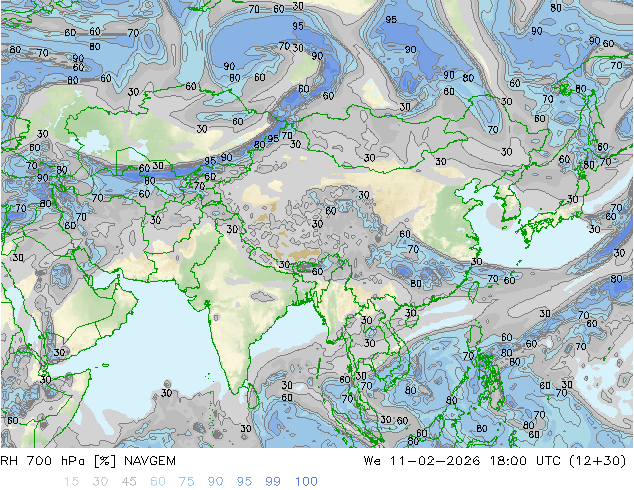Select the legend value 95 in the color scale
The image size is (634, 490).
click(x=244, y=482)
